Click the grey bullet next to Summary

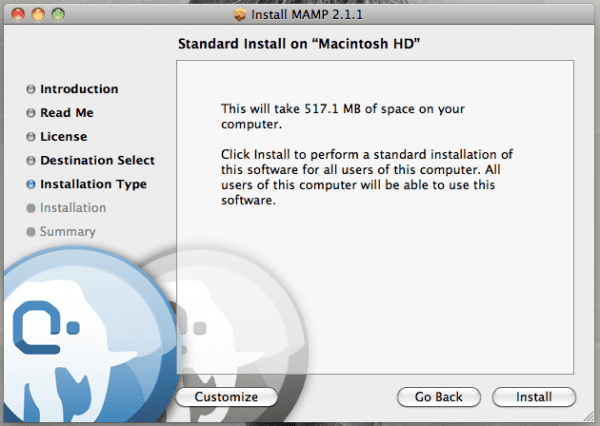tap(31, 232)
